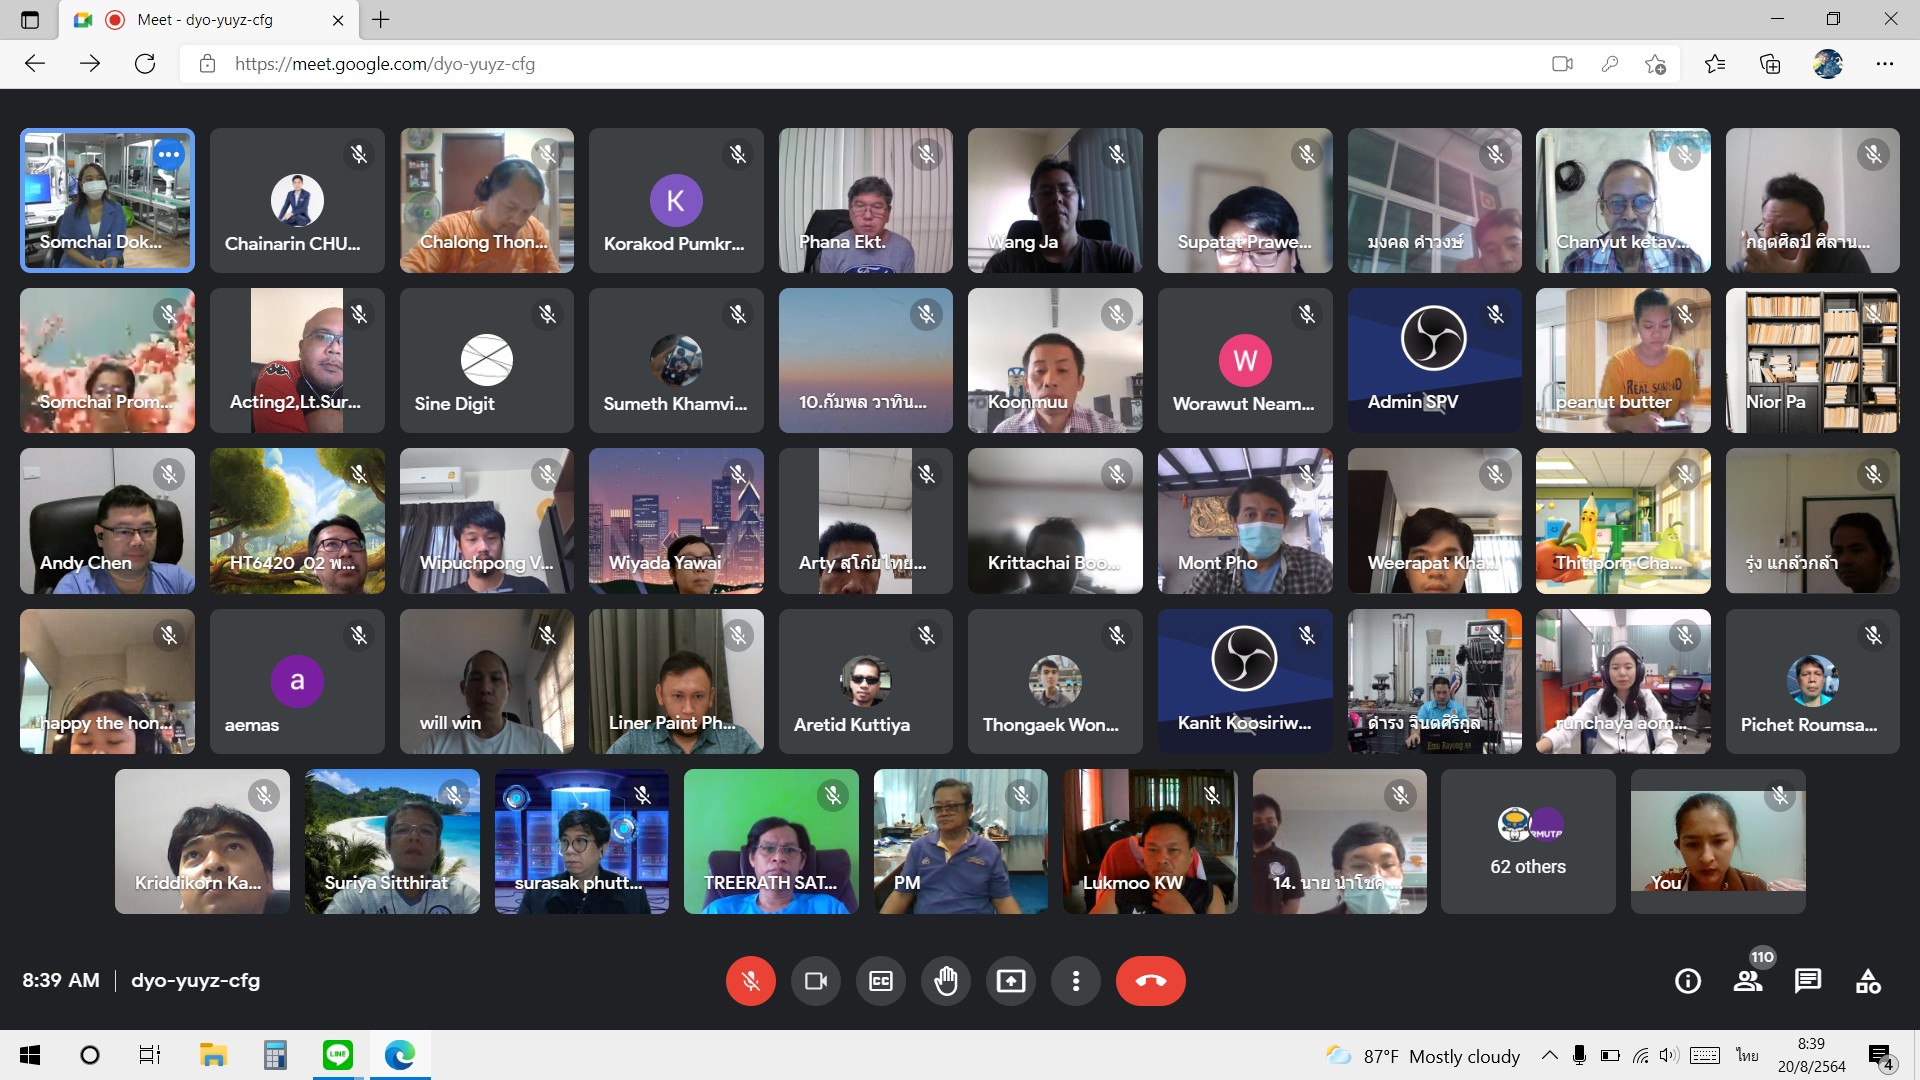Add this page to favorites star icon
Viewport: 1920px width, 1080px height.
[1655, 64]
